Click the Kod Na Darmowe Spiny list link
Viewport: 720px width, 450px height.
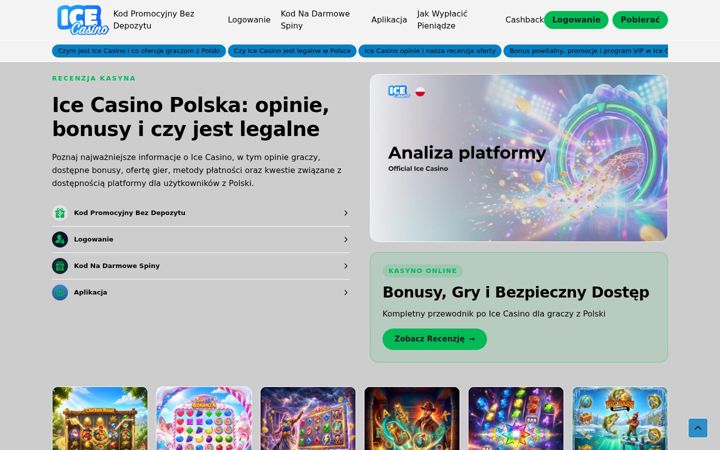coord(201,266)
